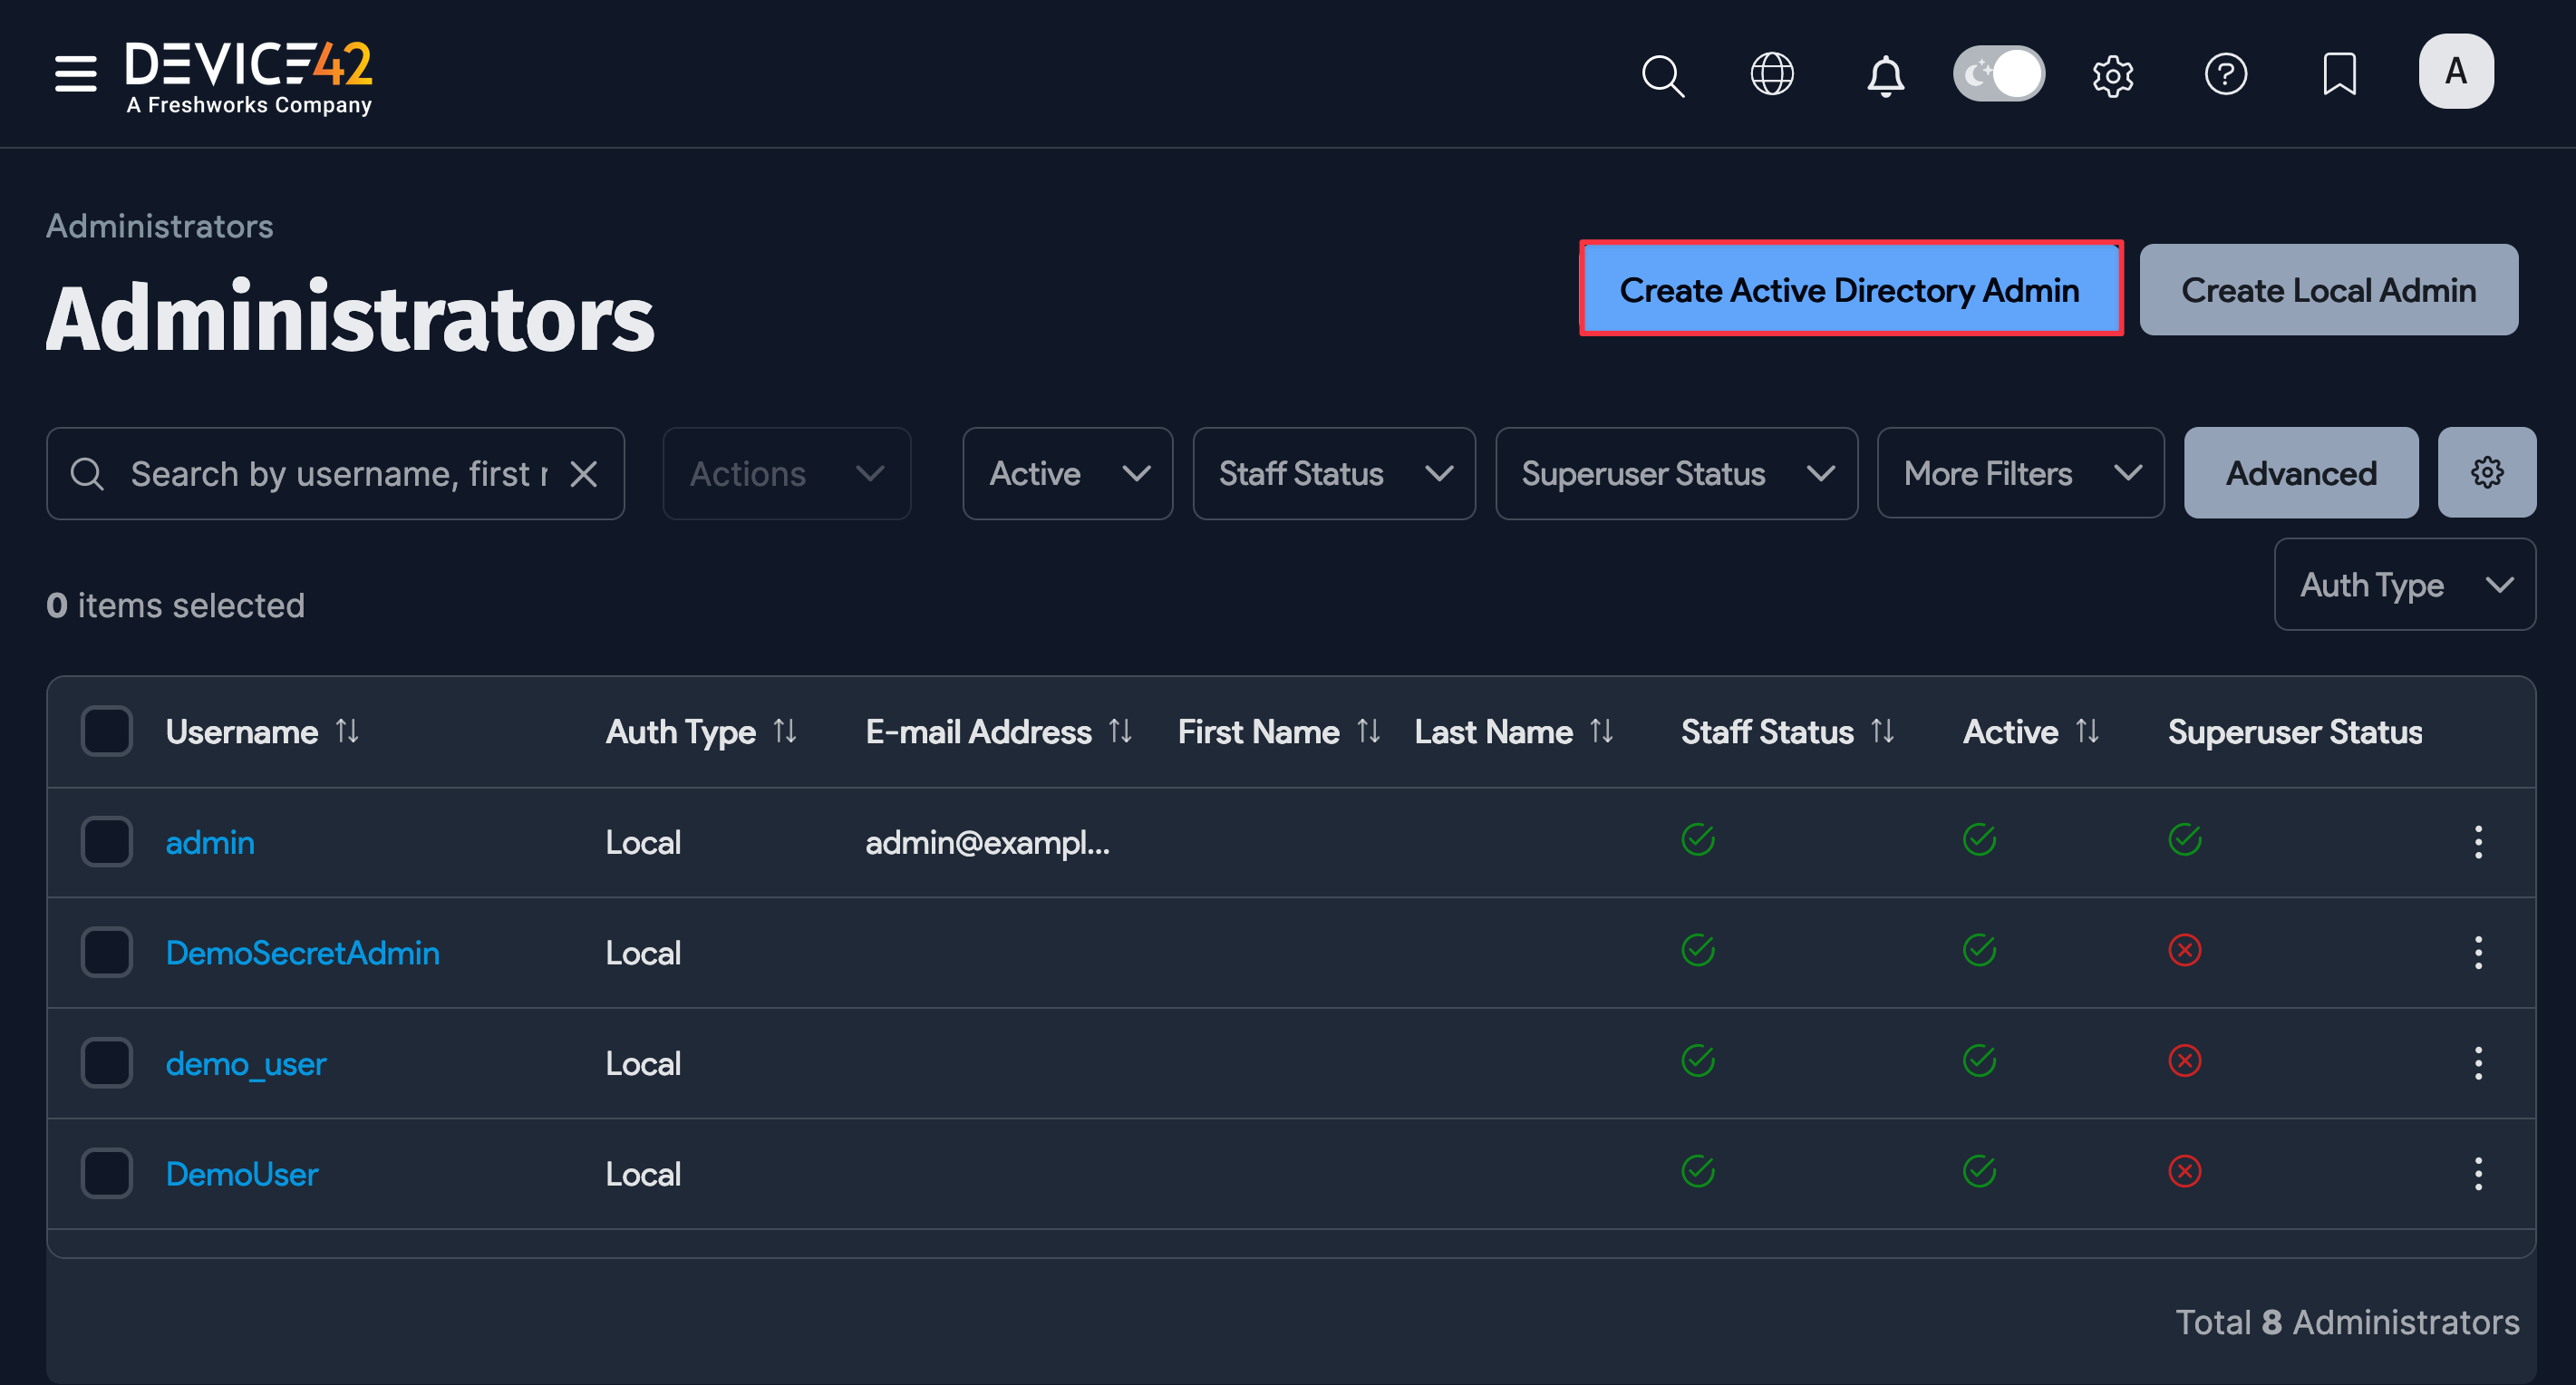Screen dimensions: 2576x1385
Task: Select the checkbox for DemoSecretAdmin row
Action: click(106, 952)
